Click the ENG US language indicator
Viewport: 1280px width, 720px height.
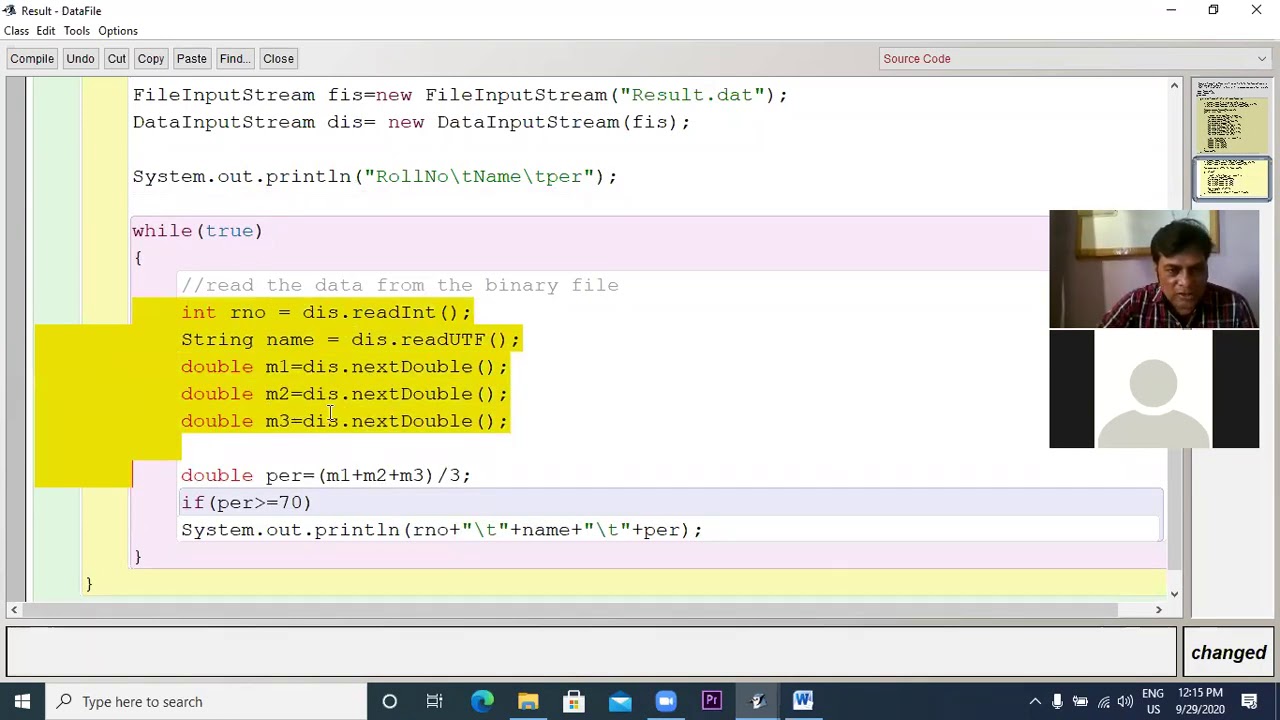(1153, 701)
